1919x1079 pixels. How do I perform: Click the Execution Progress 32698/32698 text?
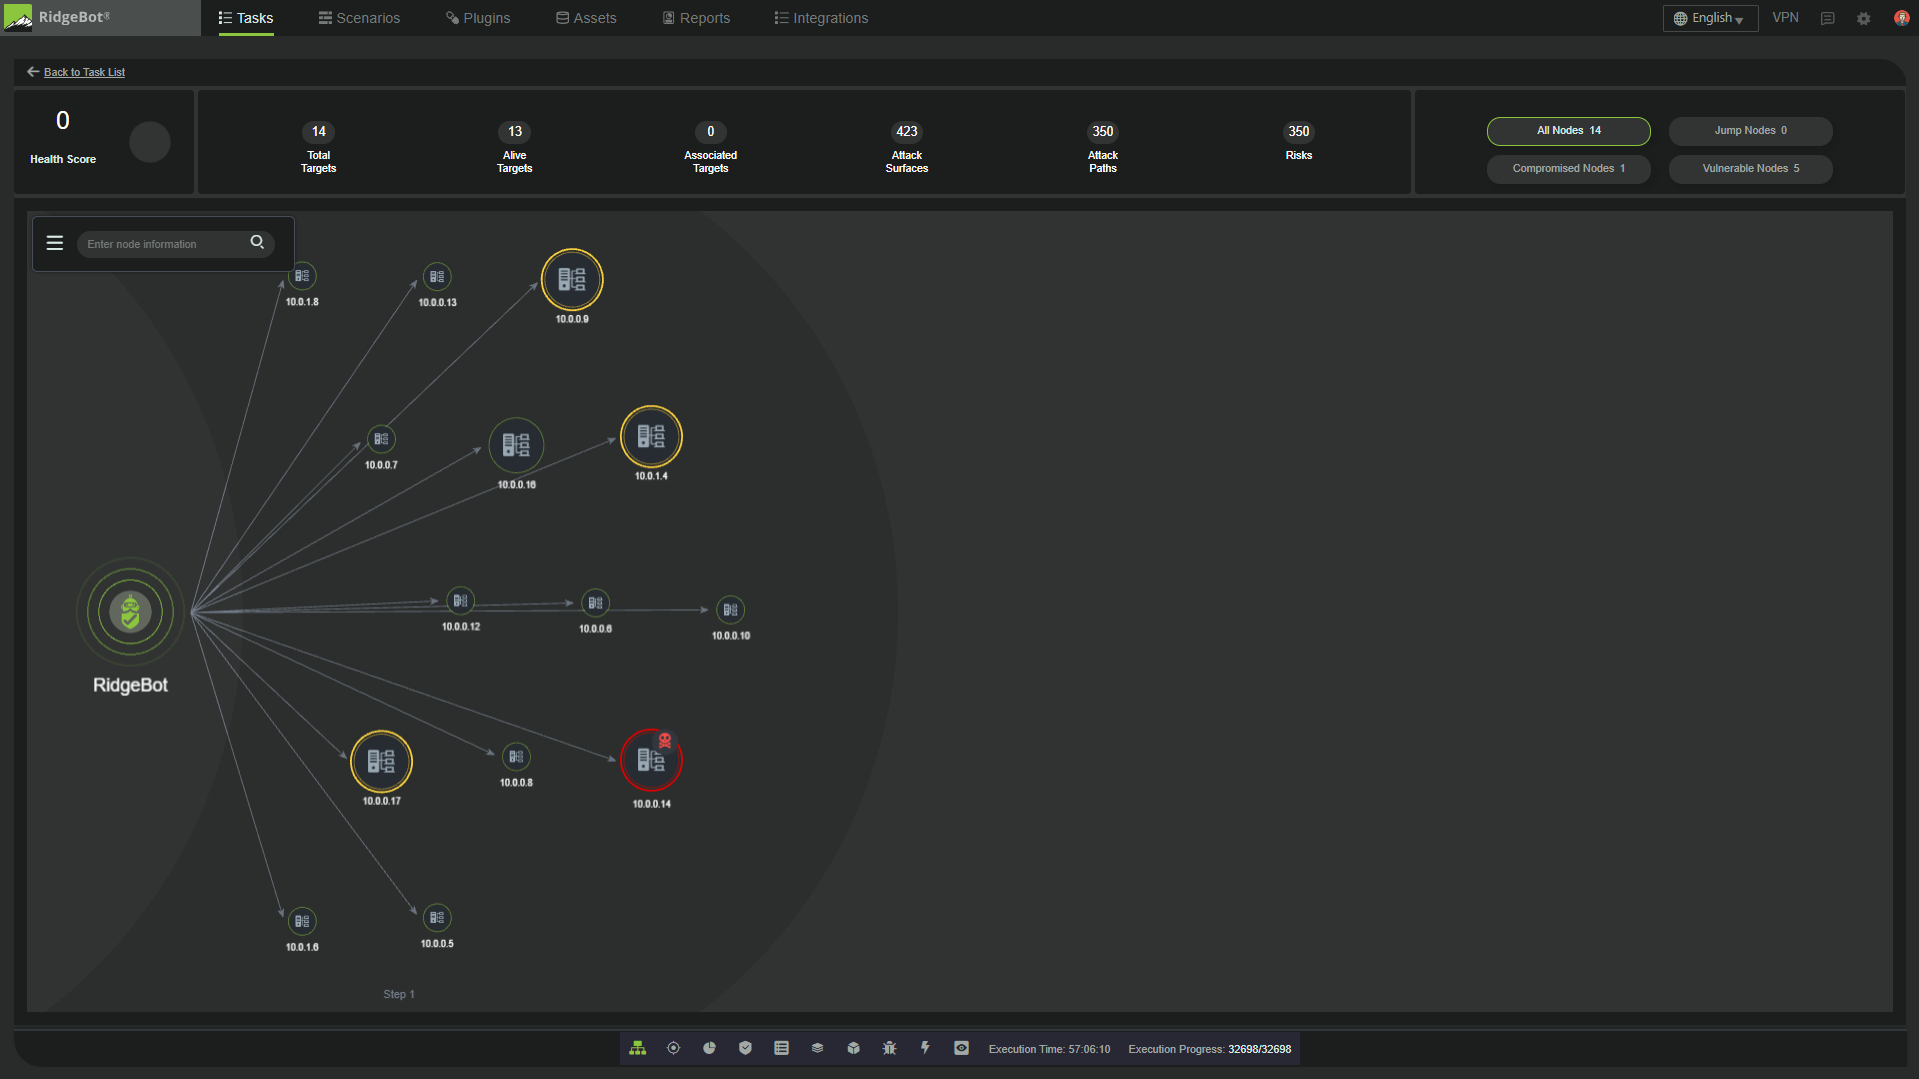tap(1209, 1049)
